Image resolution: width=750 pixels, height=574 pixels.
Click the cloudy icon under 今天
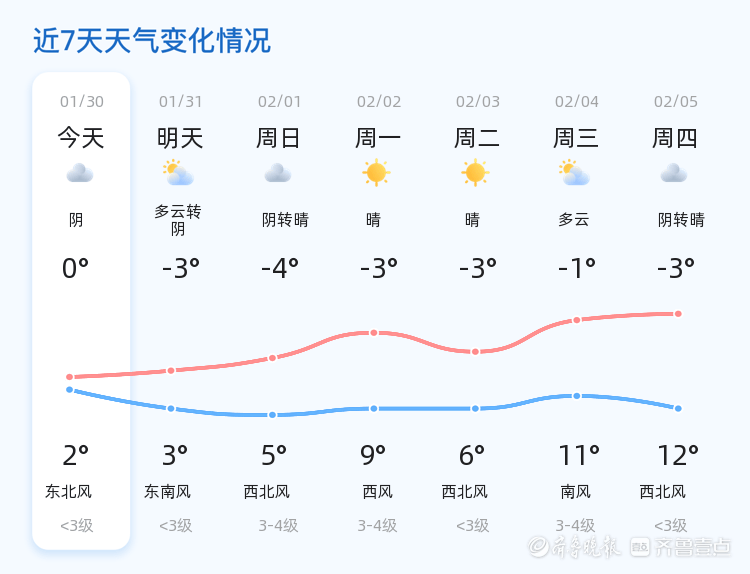click(x=80, y=173)
